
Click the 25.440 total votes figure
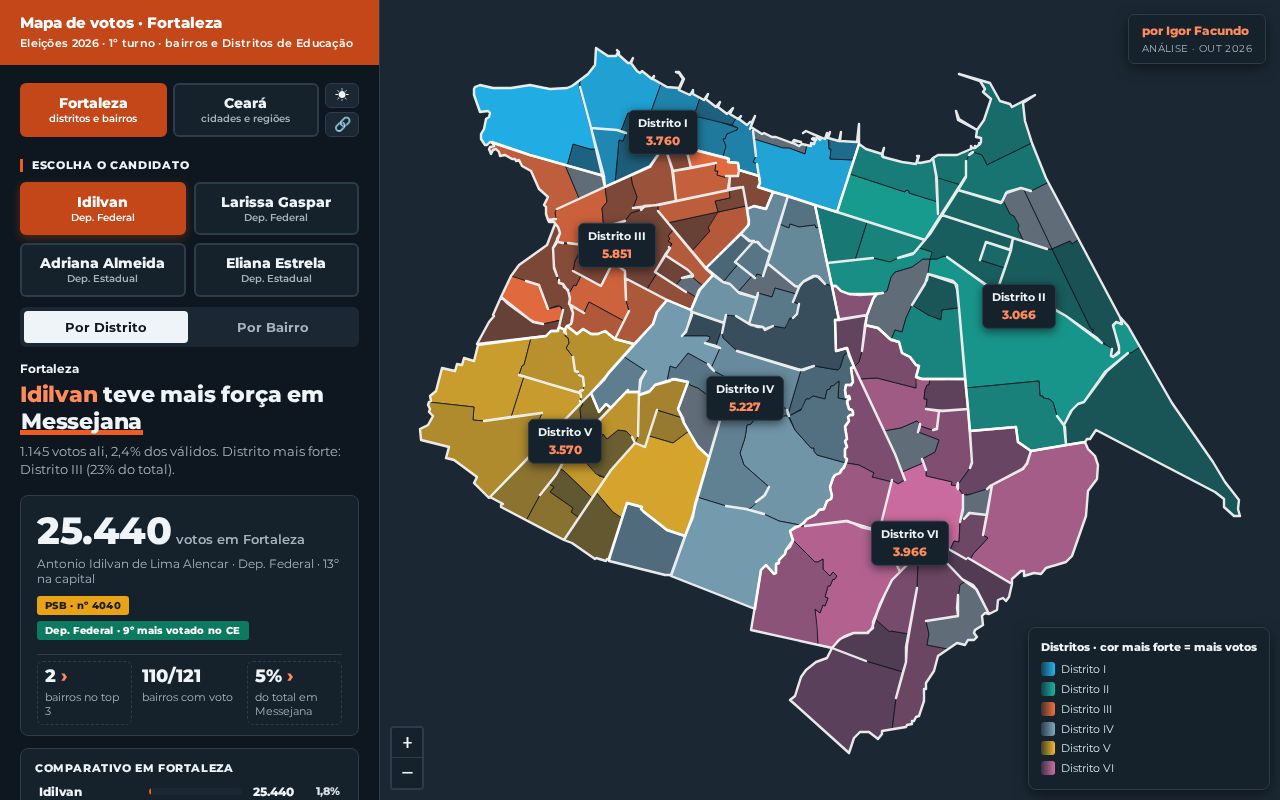104,532
